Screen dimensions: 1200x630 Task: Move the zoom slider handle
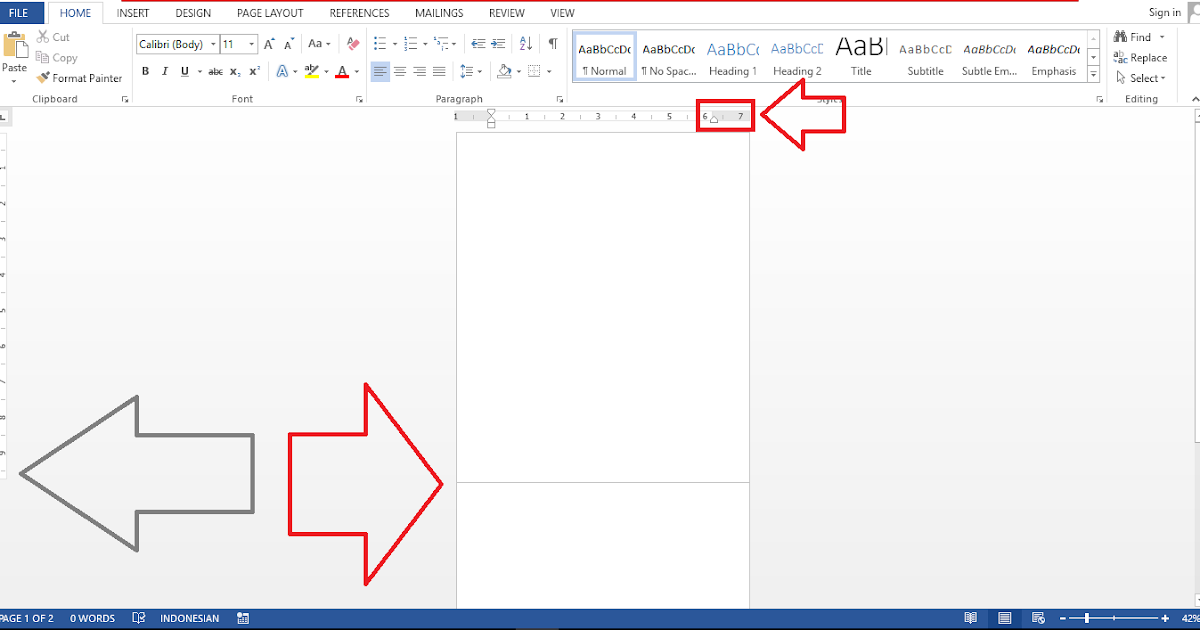(1086, 619)
